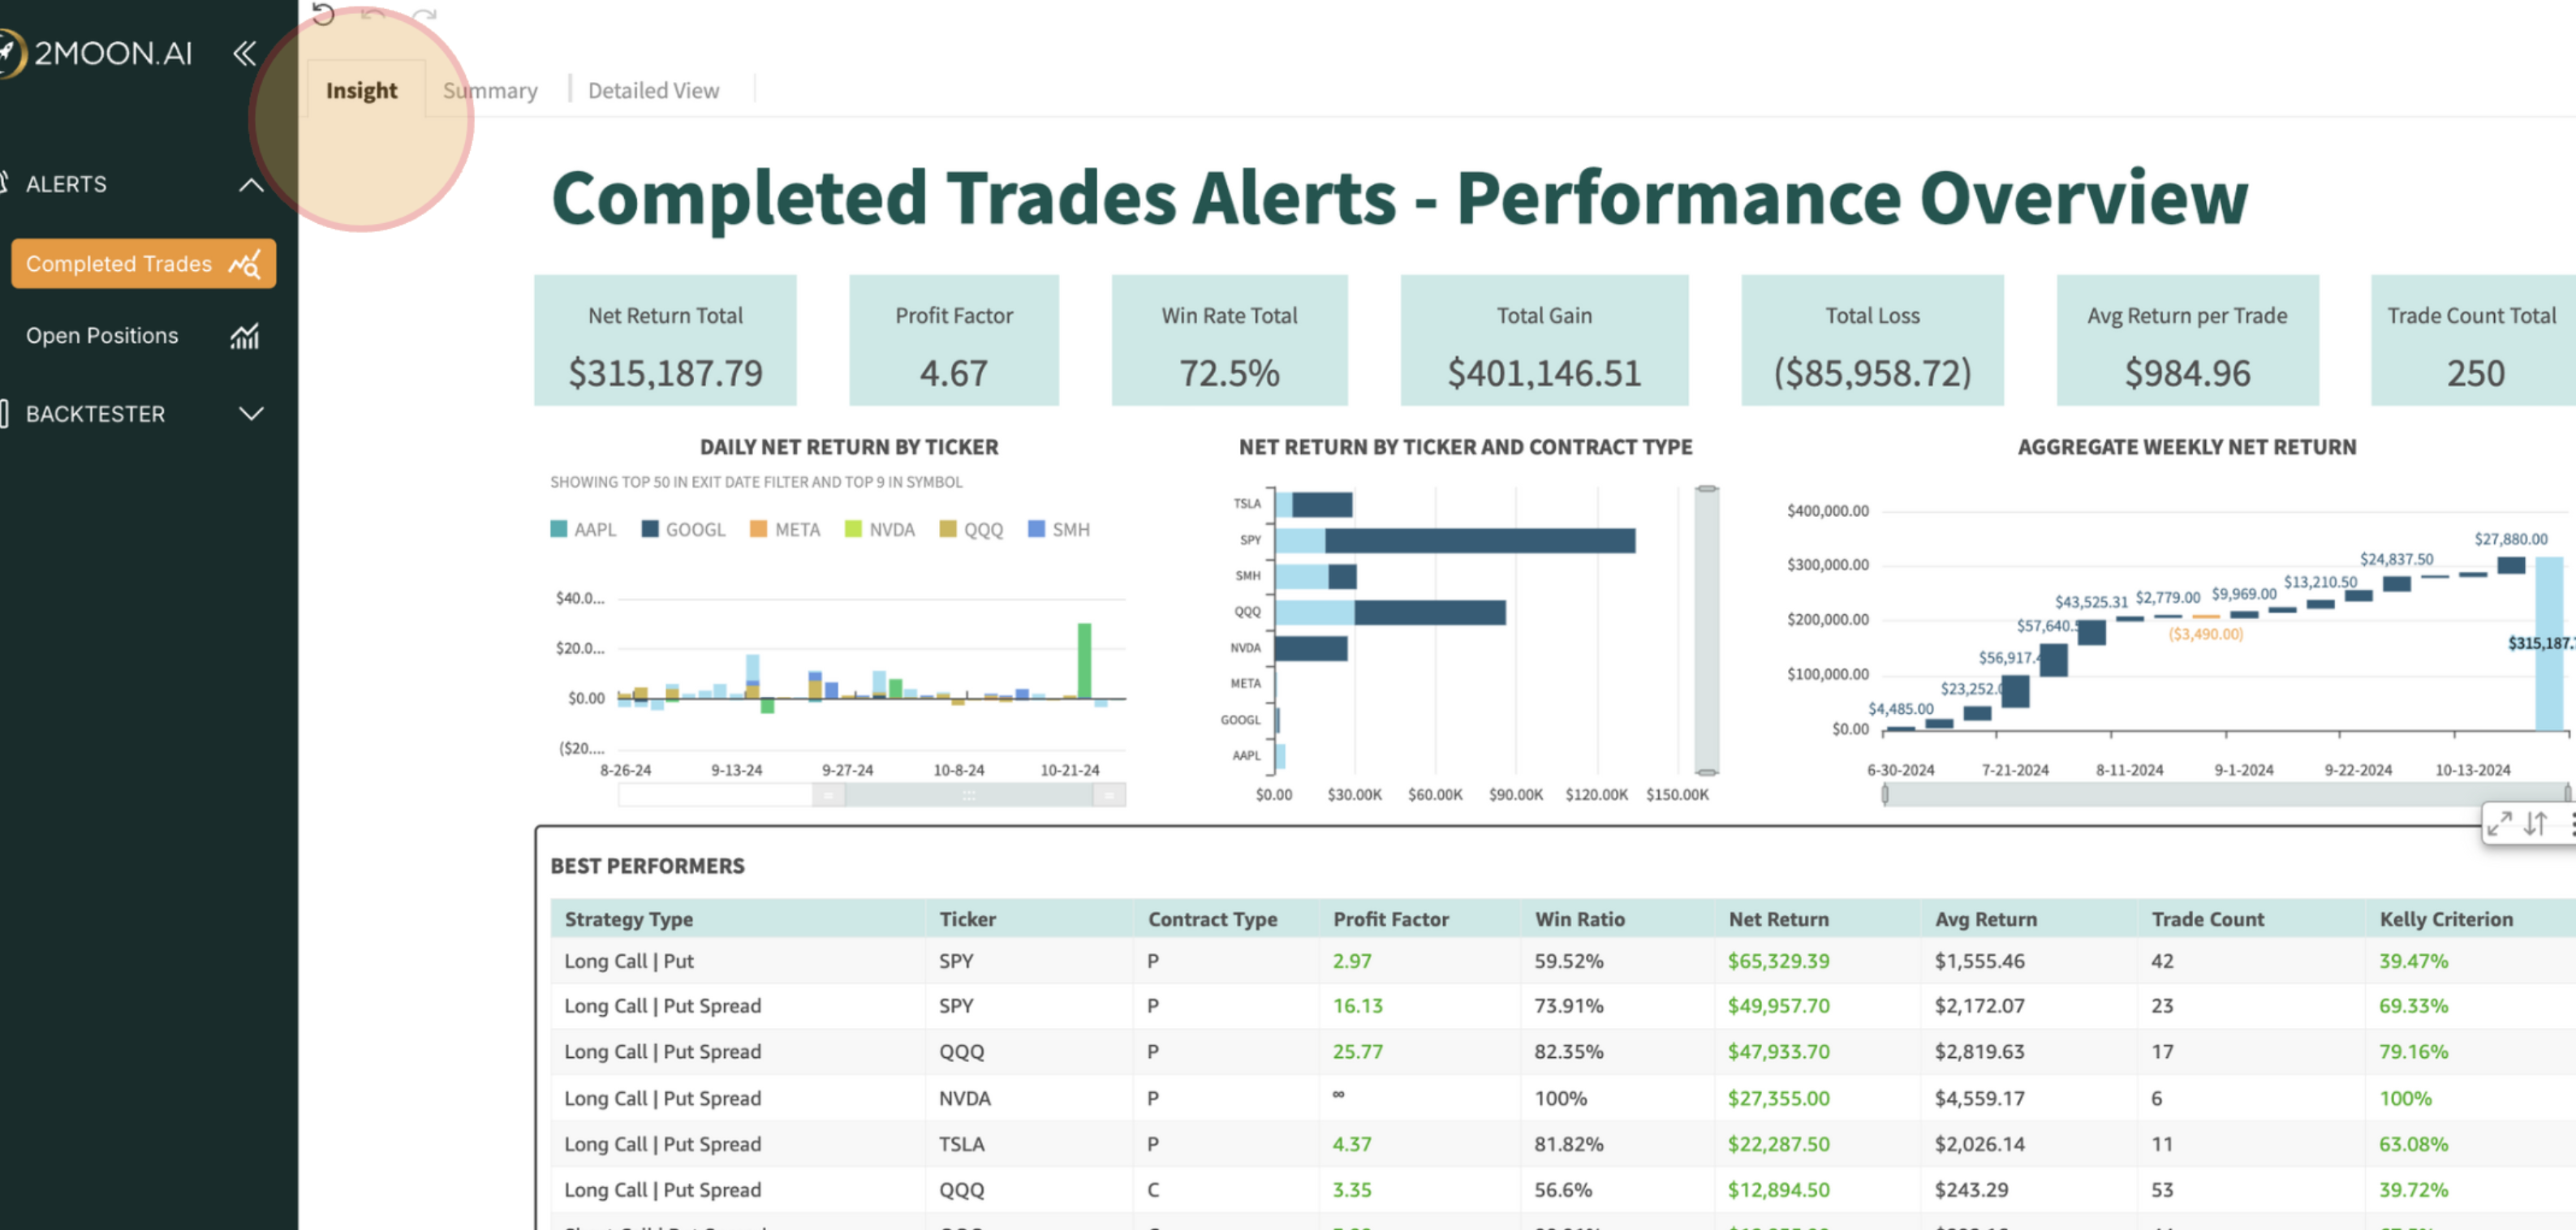Collapse the ALERTS section chevron
This screenshot has width=2576, height=1230.
(x=251, y=185)
